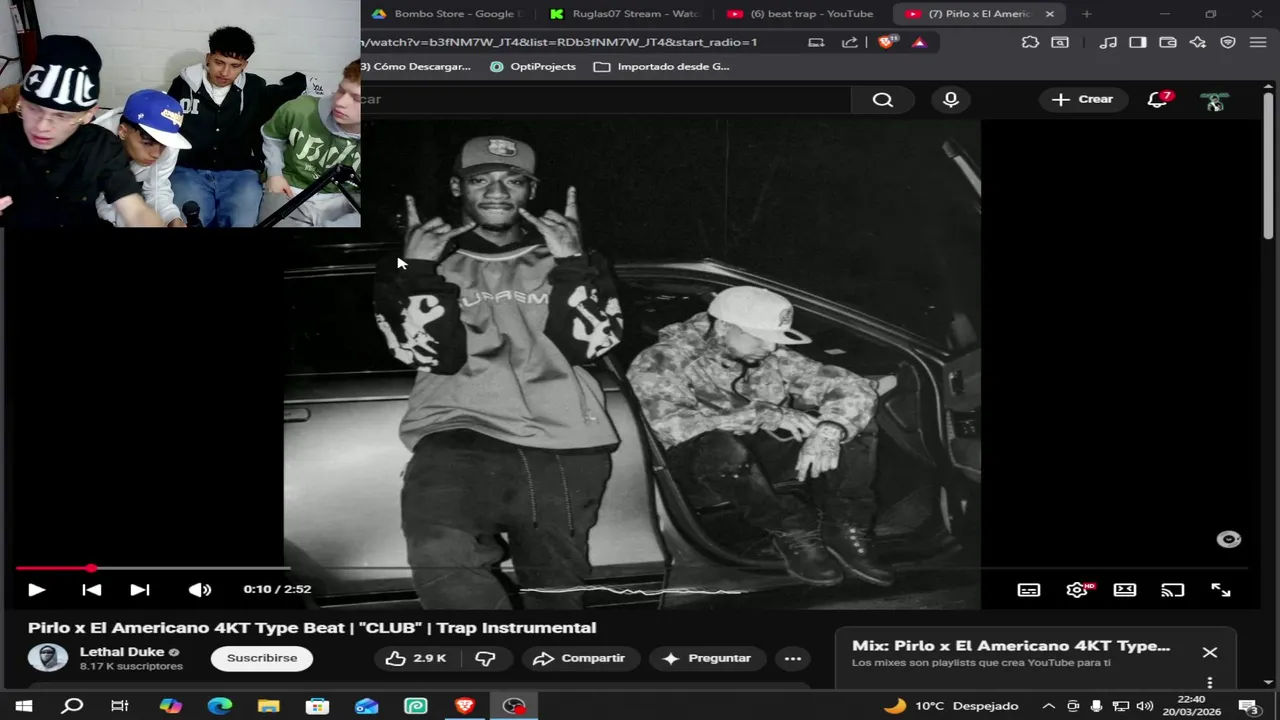1280x720 pixels.
Task: Open Lethal Duke channel avatar
Action: [x=47, y=658]
